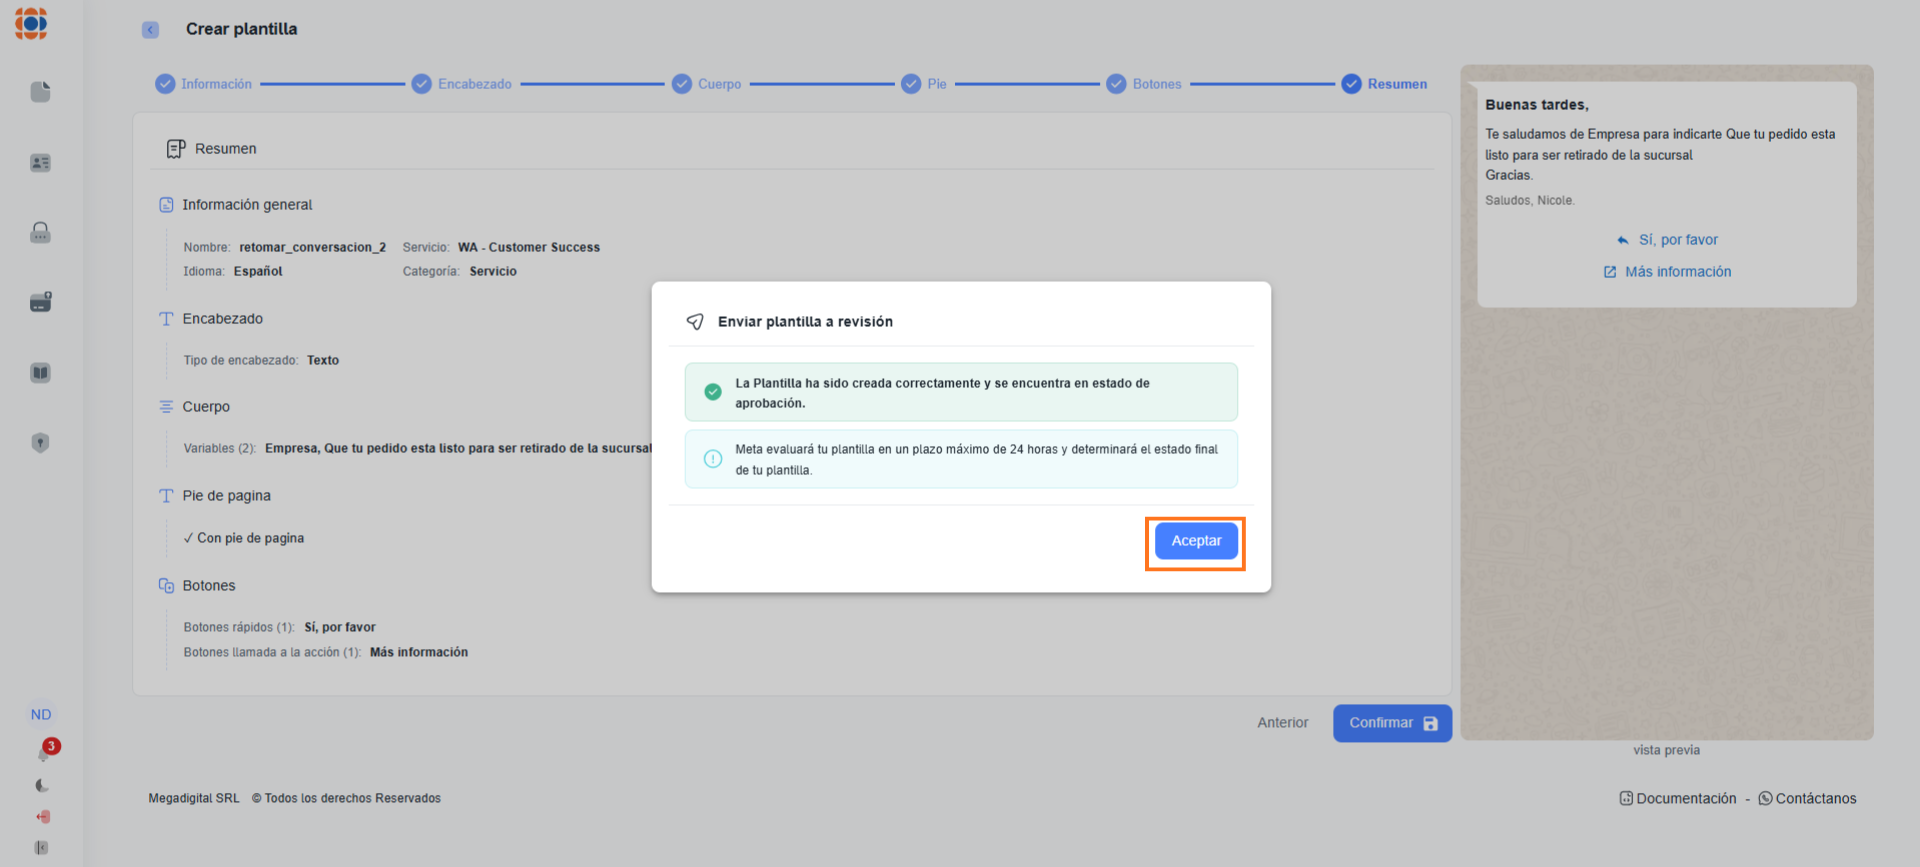
Task: Open the ND user avatar menu
Action: tap(41, 715)
